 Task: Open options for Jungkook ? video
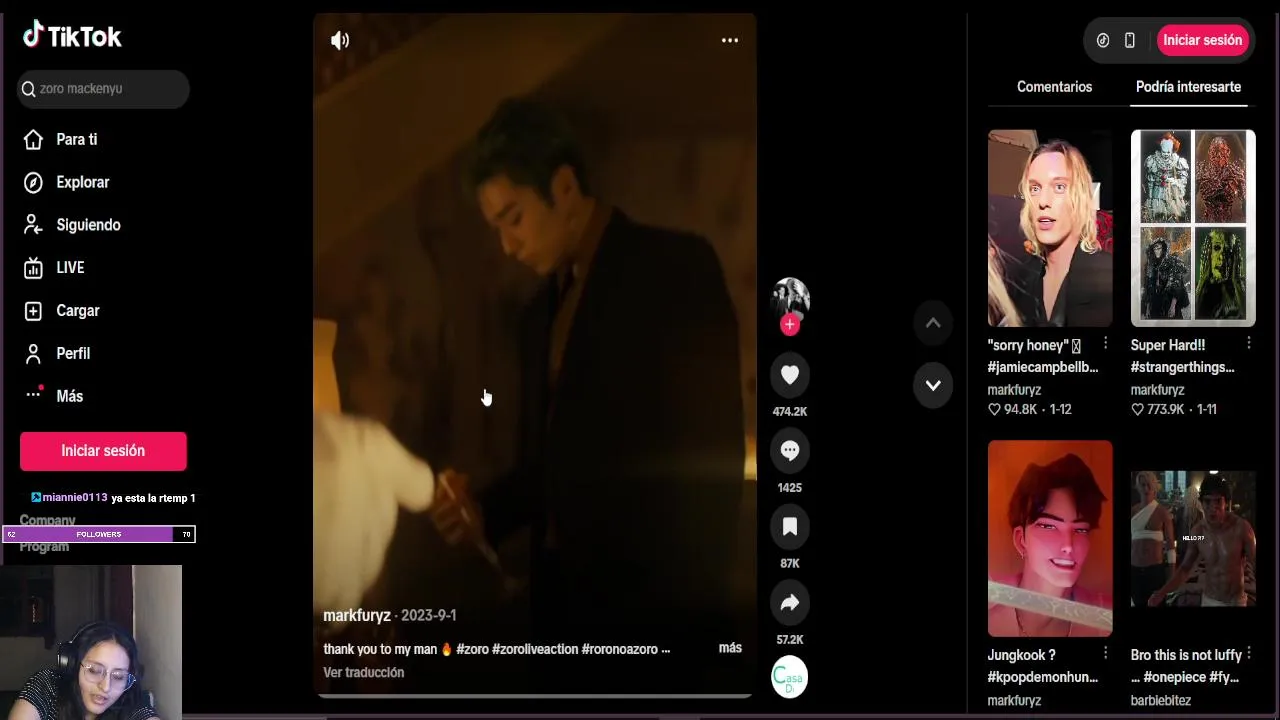1105,653
